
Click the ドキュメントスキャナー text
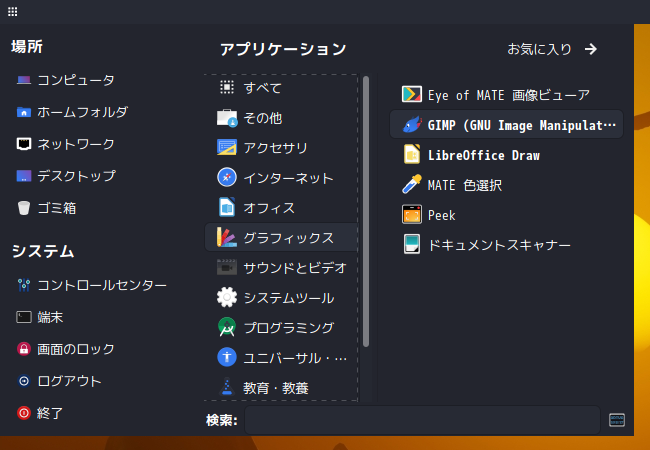499,245
